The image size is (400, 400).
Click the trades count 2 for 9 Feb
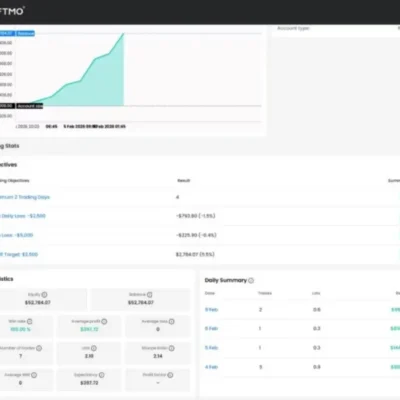[260, 310]
